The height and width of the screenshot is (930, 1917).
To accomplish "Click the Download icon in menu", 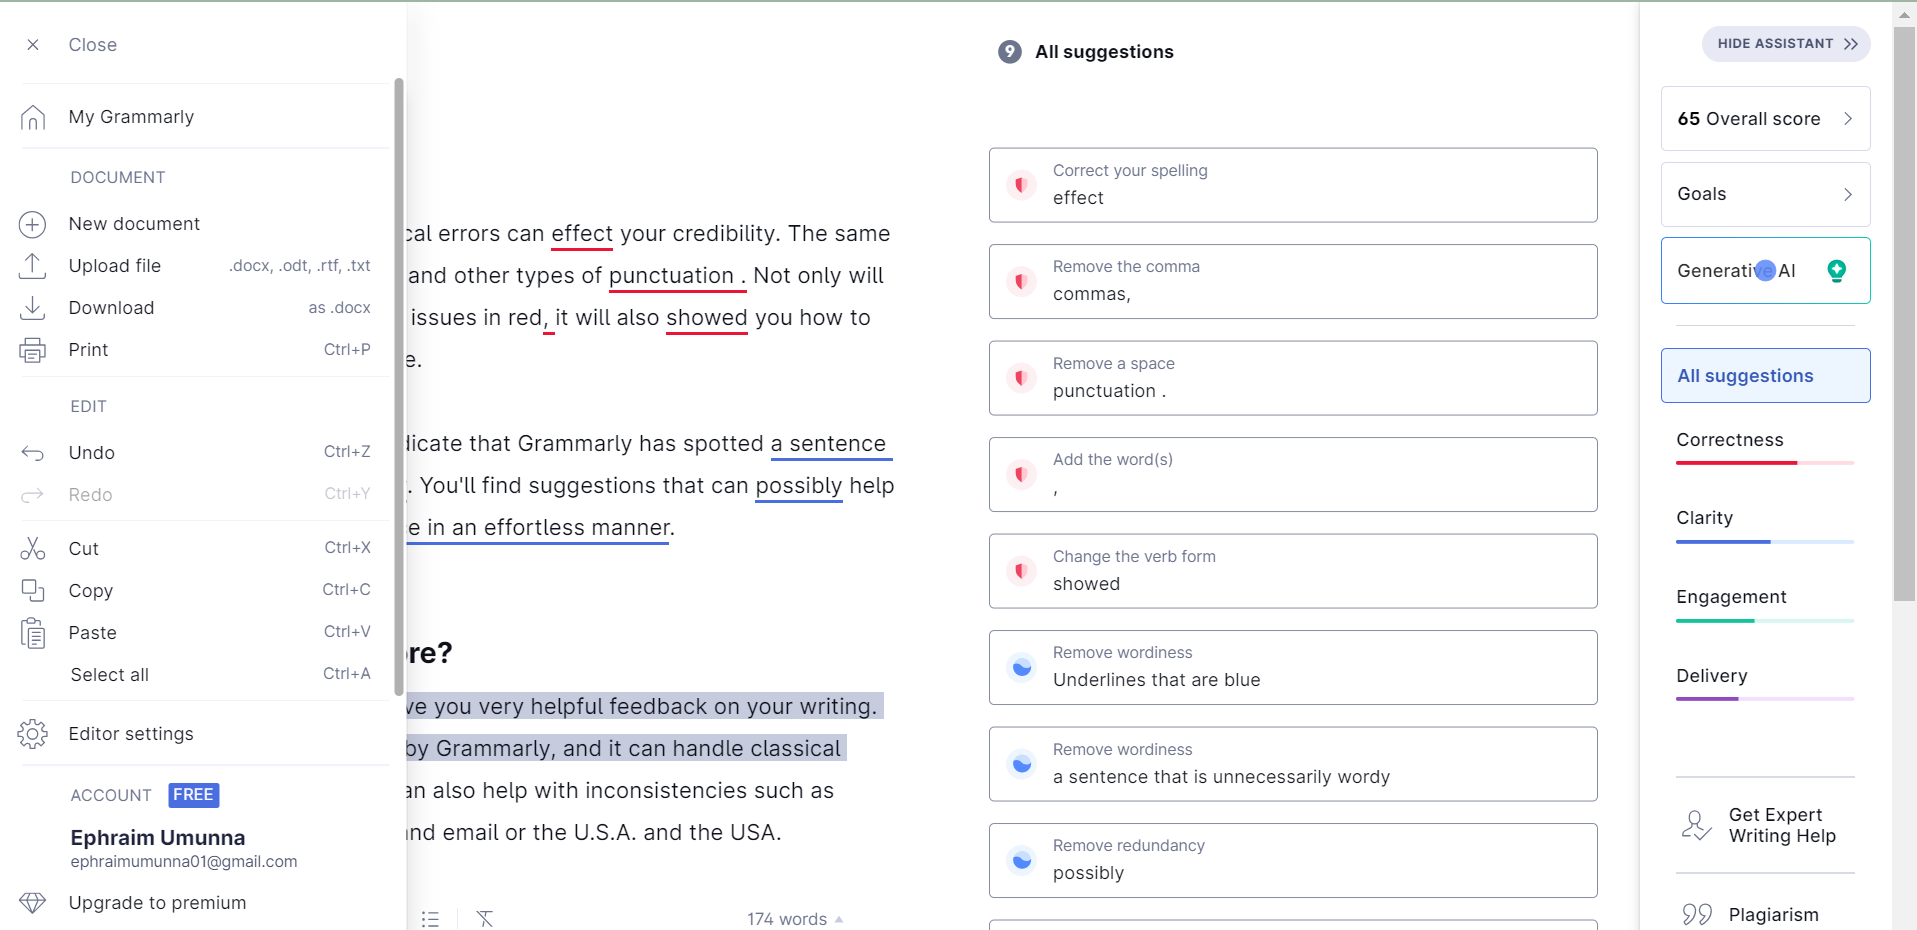I will pos(33,308).
